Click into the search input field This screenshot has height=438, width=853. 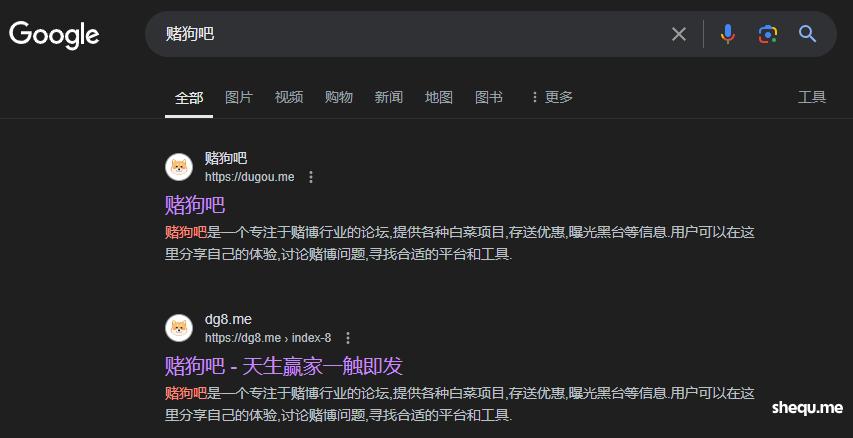point(400,35)
